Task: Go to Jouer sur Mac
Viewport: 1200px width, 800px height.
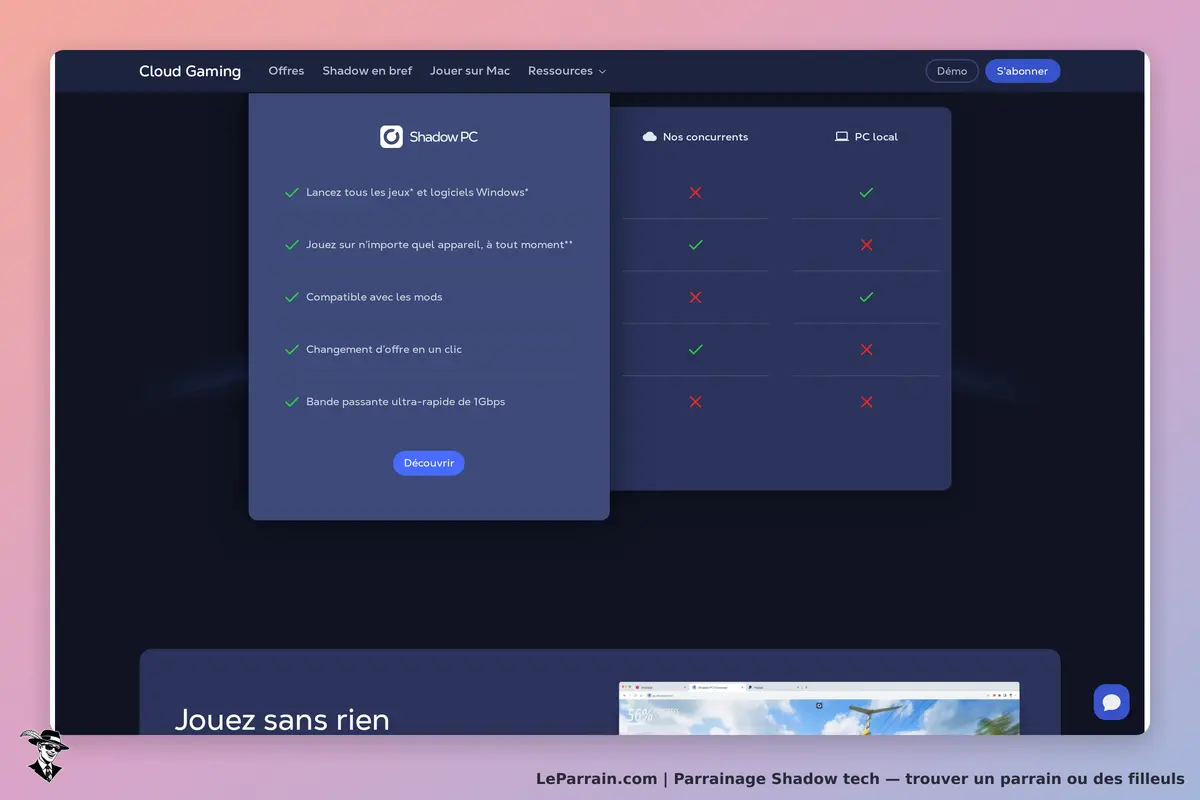Action: pos(470,71)
